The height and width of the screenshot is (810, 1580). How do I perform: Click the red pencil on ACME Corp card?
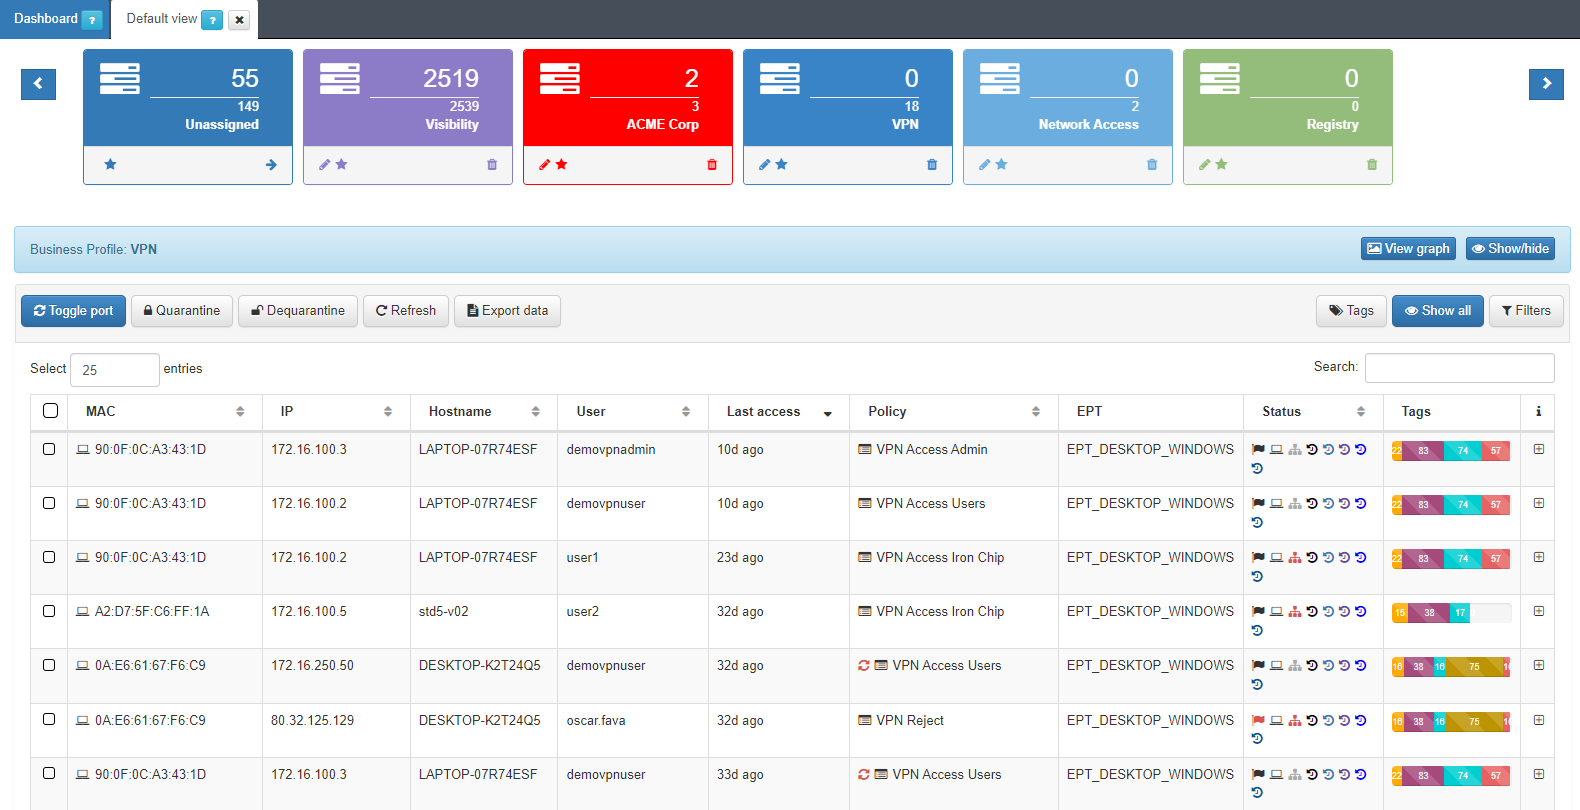tap(544, 164)
